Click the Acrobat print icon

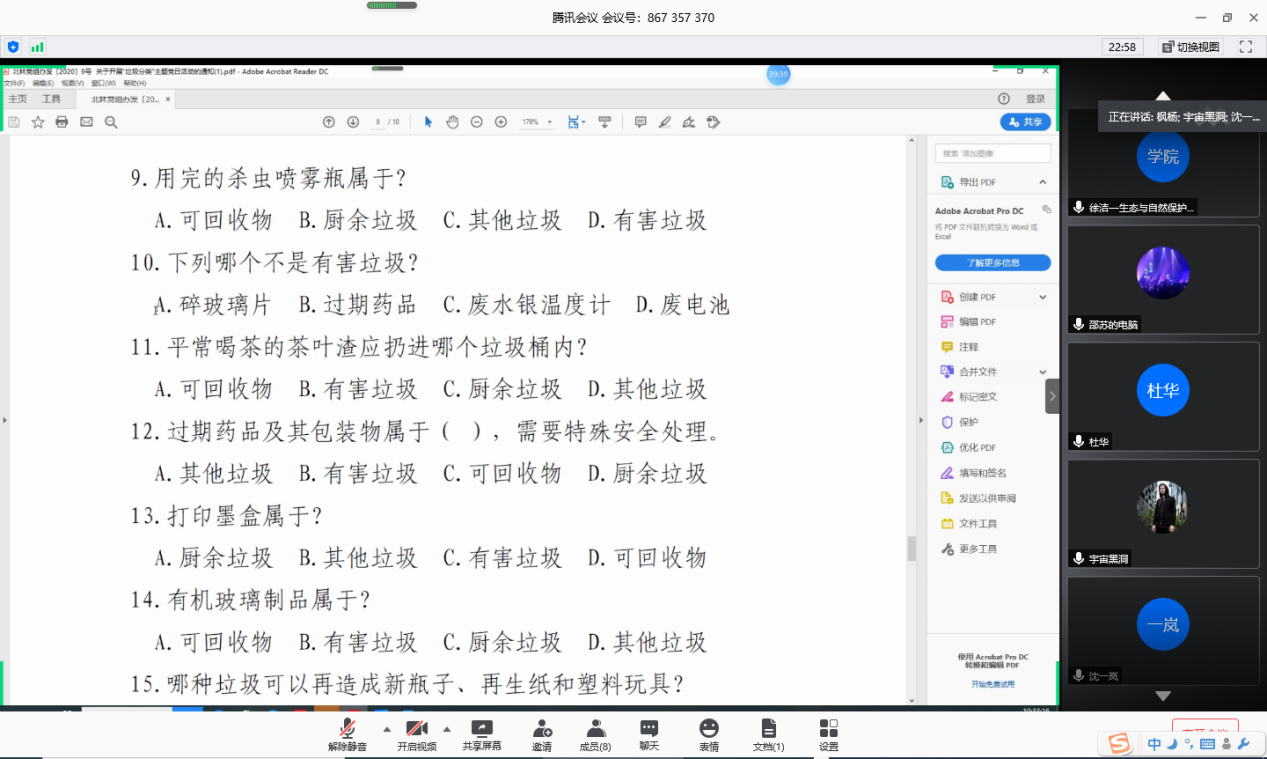click(x=62, y=122)
